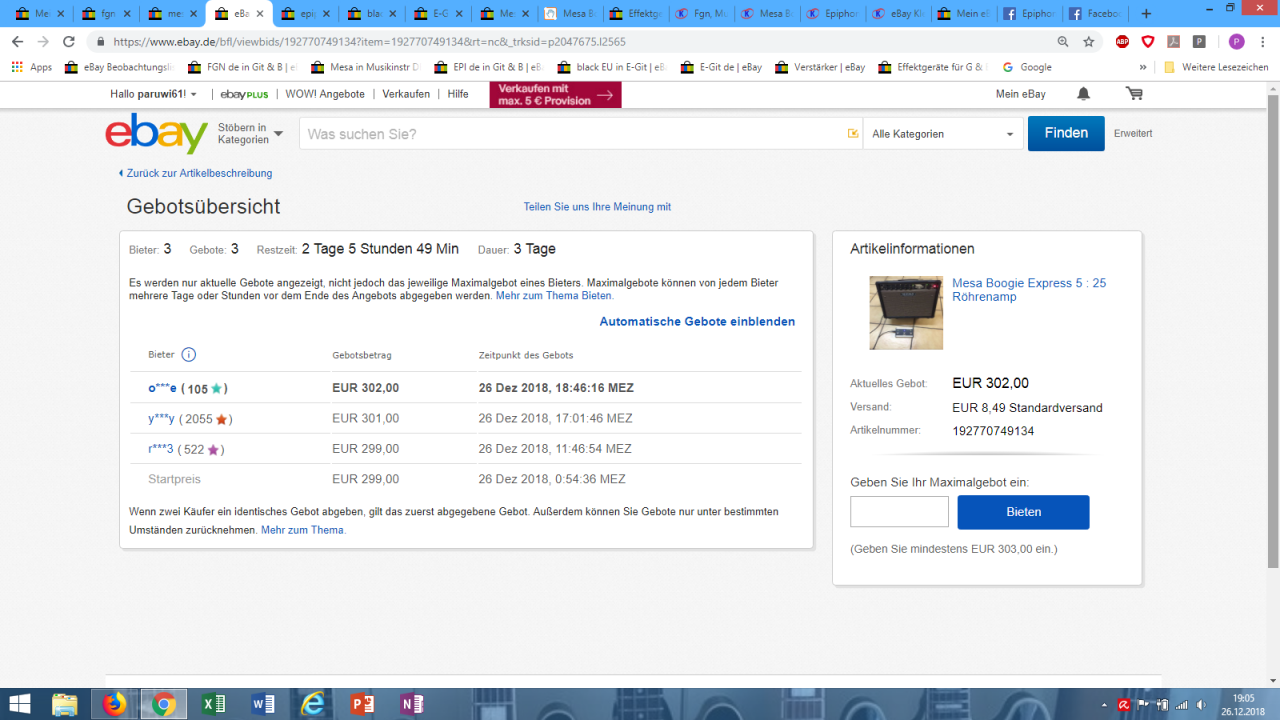1280x720 pixels.
Task: Open File Explorer from the taskbar
Action: tap(65, 704)
